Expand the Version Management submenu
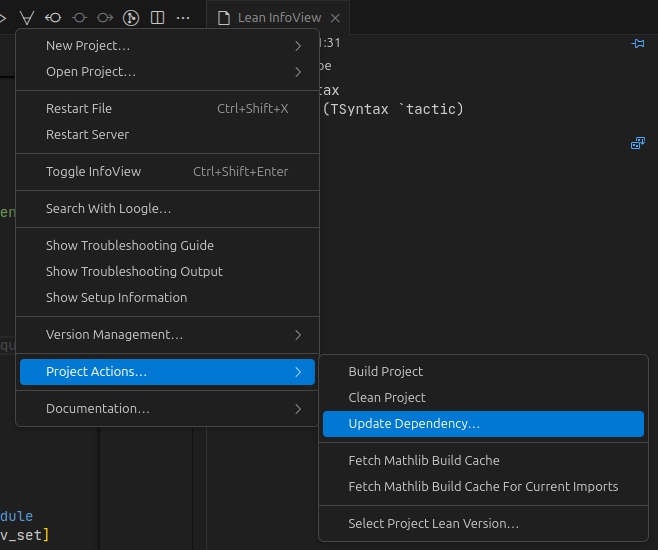Image resolution: width=658 pixels, height=550 pixels. 167,335
